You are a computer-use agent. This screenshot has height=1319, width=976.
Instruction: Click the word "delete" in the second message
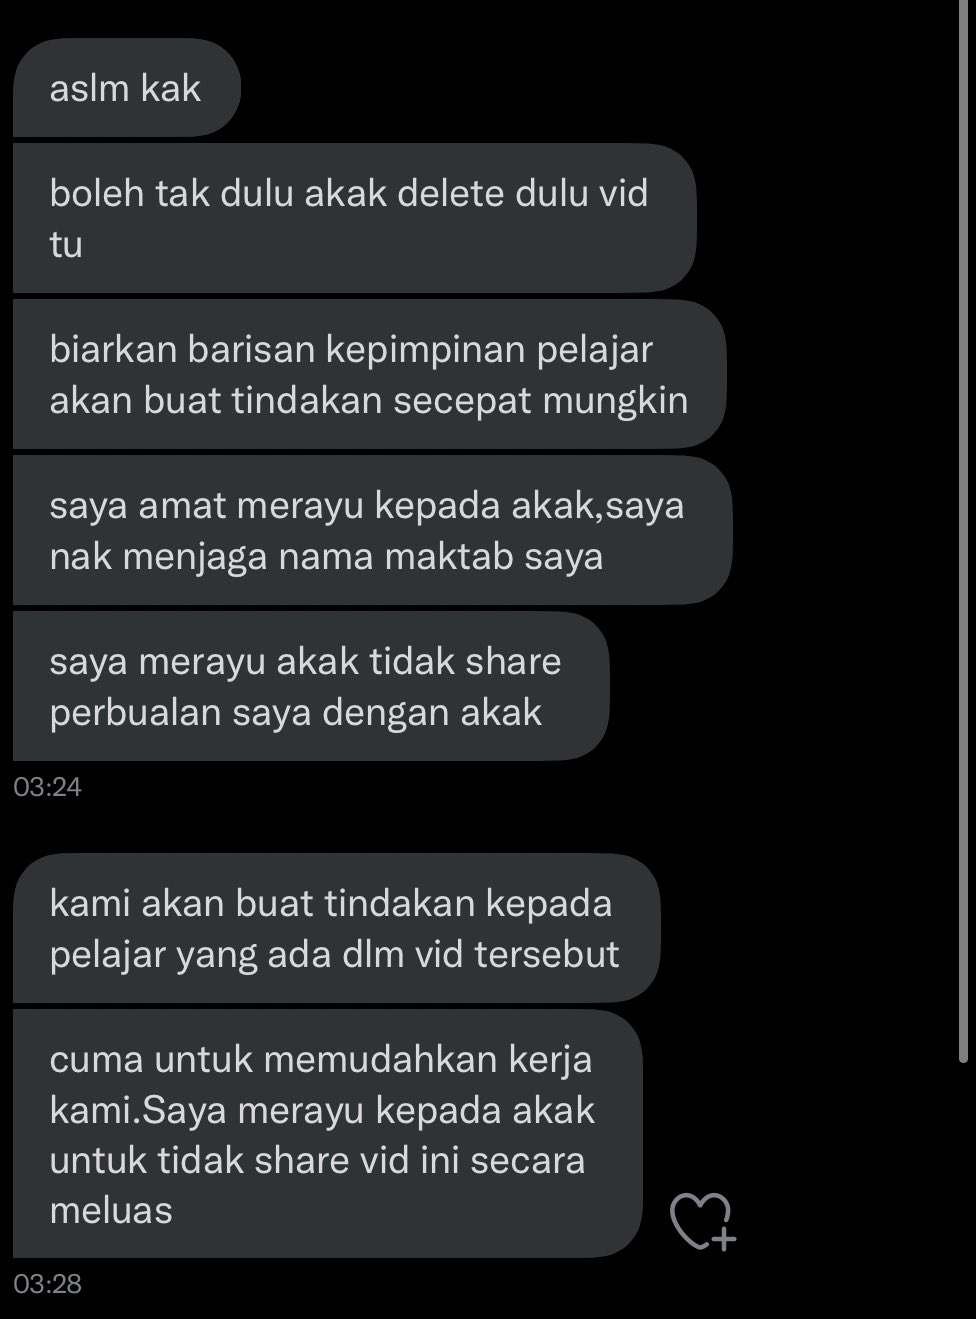click(451, 193)
